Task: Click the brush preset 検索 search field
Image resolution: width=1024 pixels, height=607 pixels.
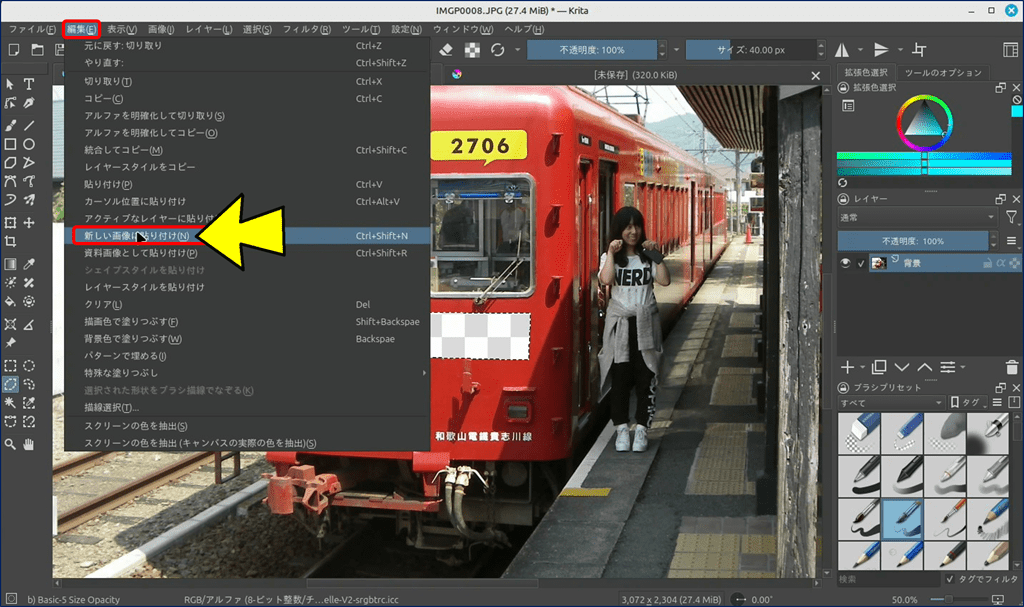Action: (887, 579)
